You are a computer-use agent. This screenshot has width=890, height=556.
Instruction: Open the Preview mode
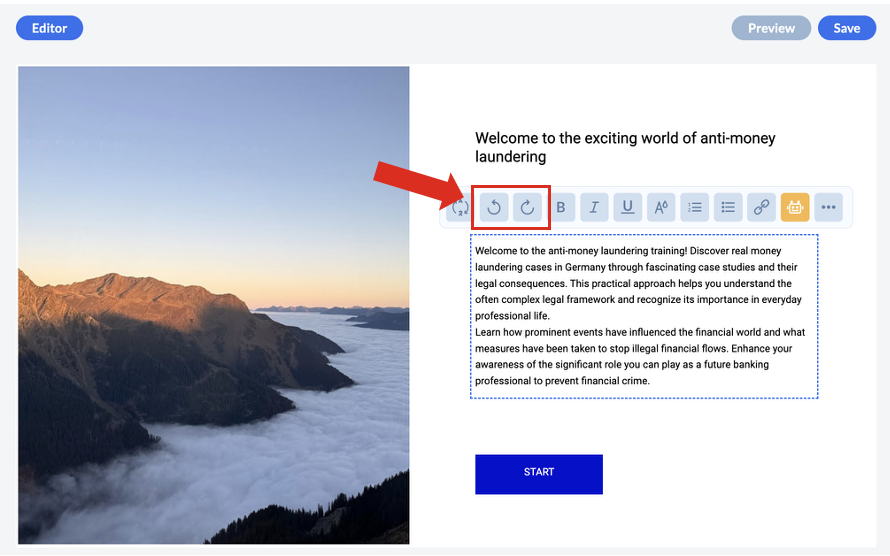tap(771, 28)
